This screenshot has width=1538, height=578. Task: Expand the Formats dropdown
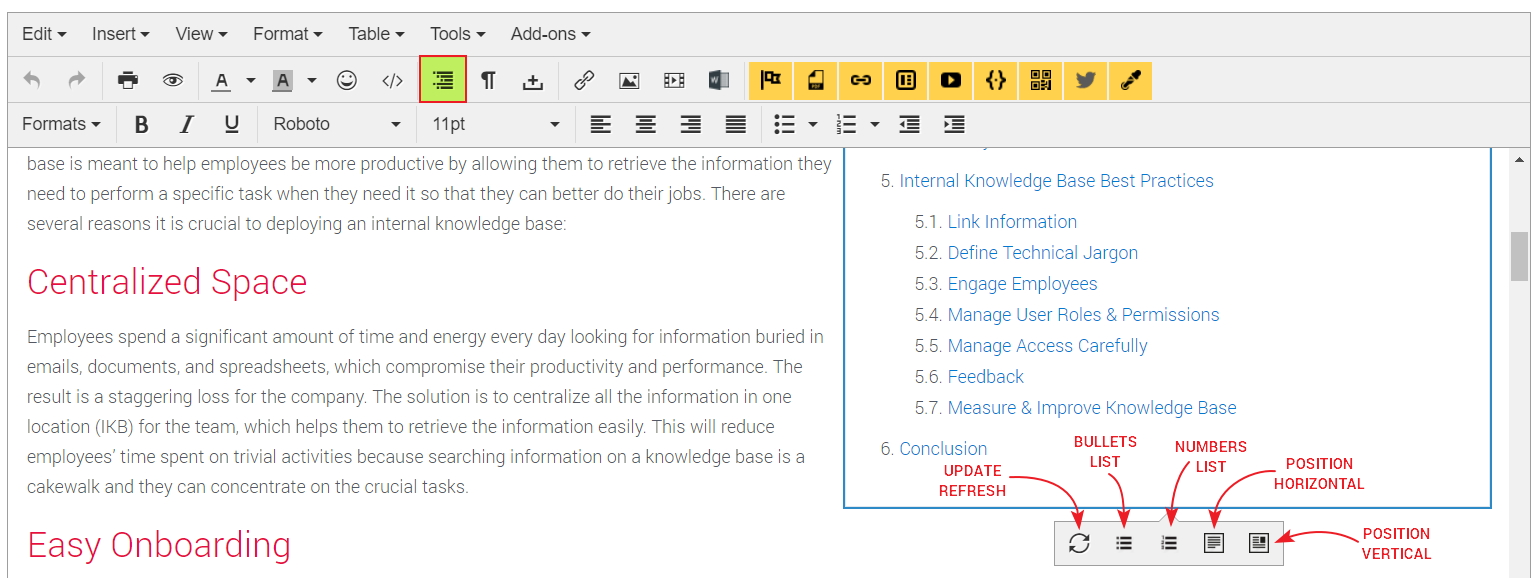(60, 124)
